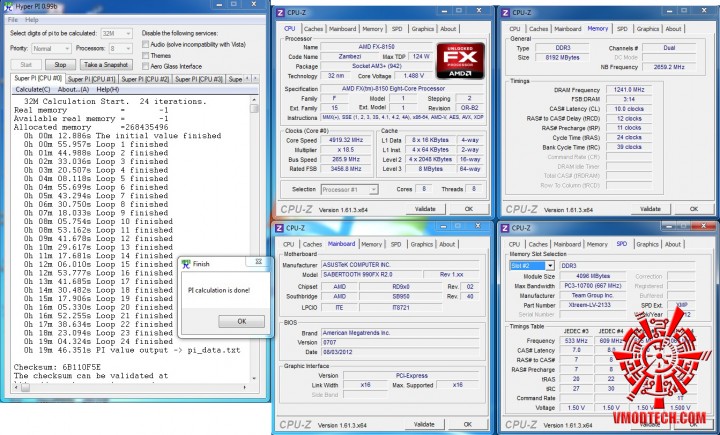
Task: Open the File menu in Hyper PI
Action: [13, 20]
